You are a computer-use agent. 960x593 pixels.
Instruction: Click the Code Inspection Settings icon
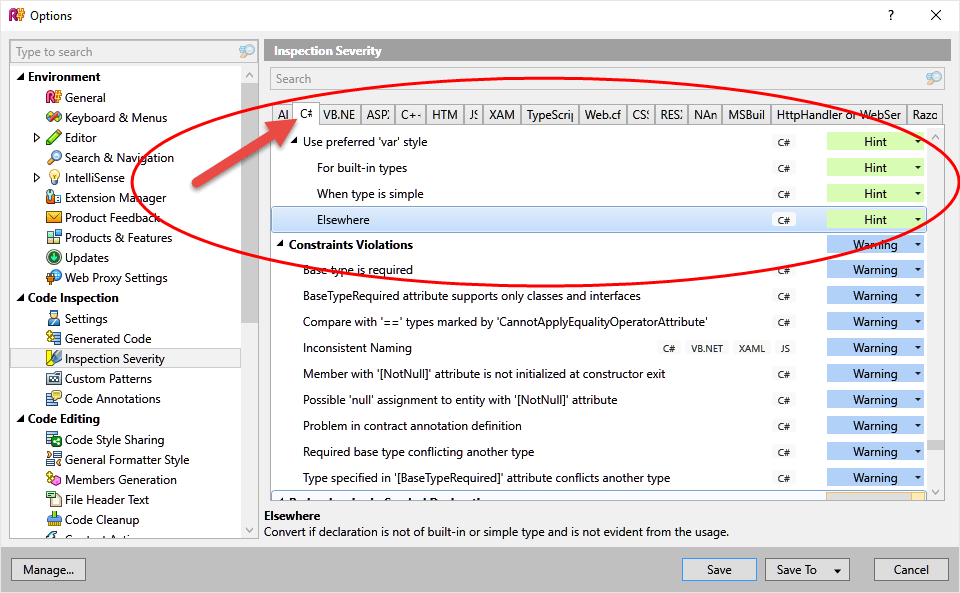click(x=54, y=318)
